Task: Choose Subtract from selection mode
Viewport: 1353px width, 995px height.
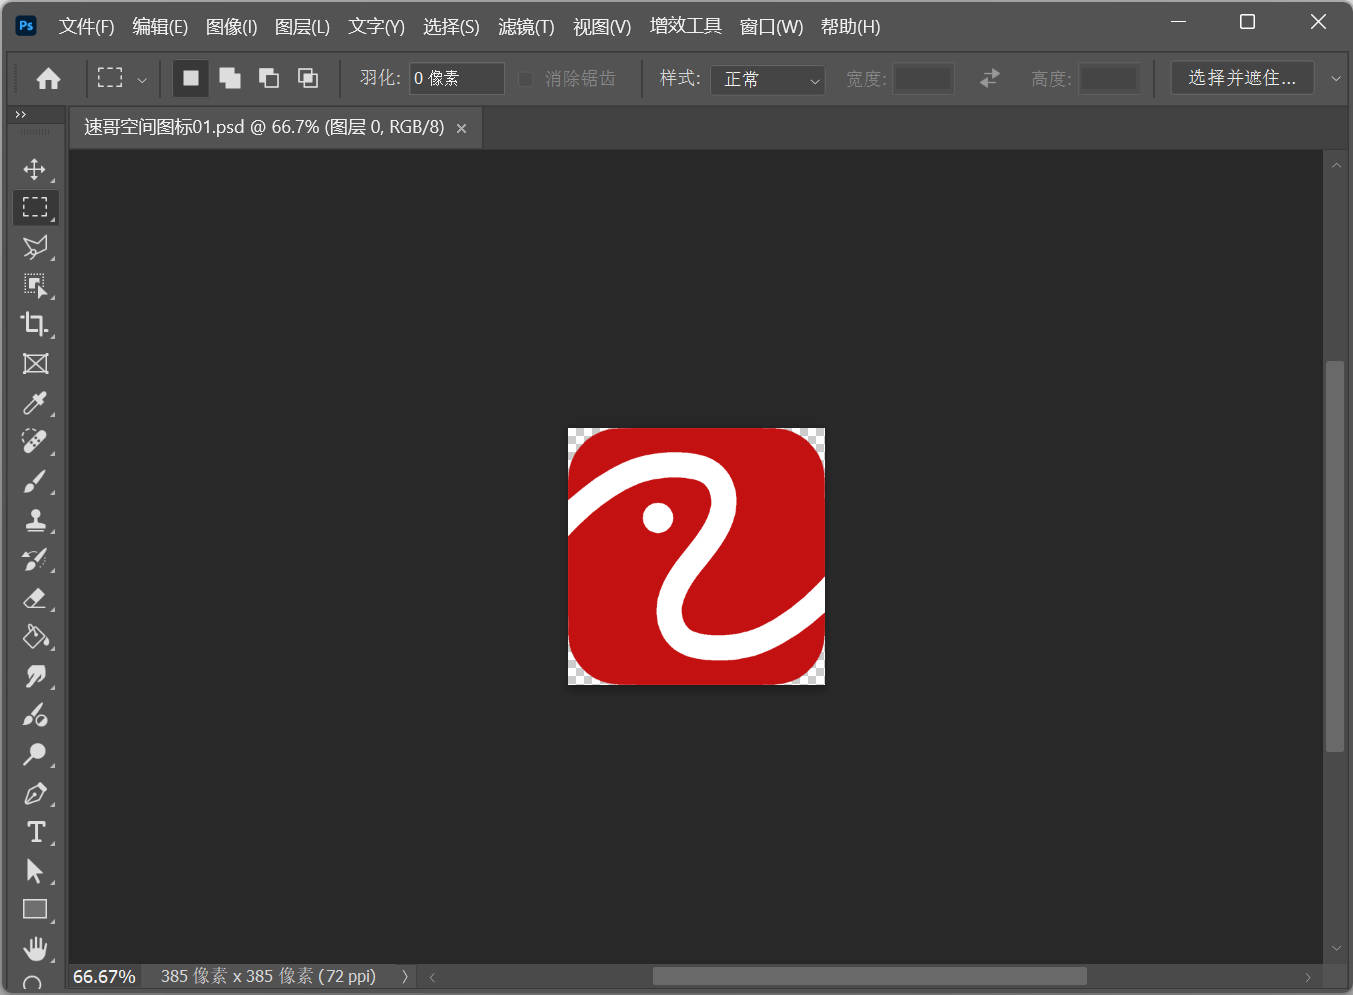Action: coord(269,78)
